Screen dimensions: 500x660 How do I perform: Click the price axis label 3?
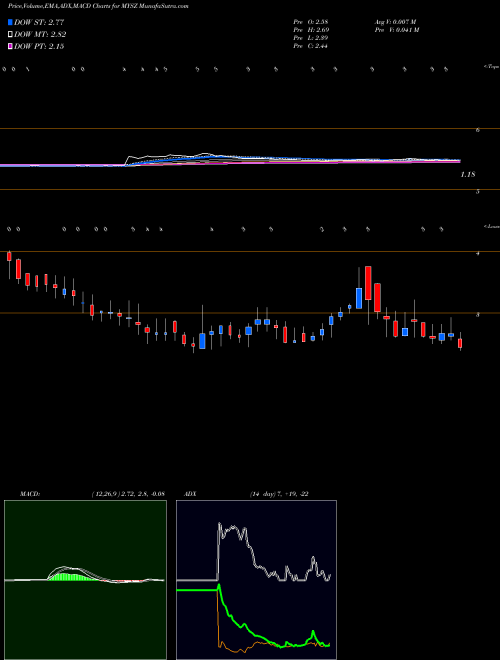478,315
